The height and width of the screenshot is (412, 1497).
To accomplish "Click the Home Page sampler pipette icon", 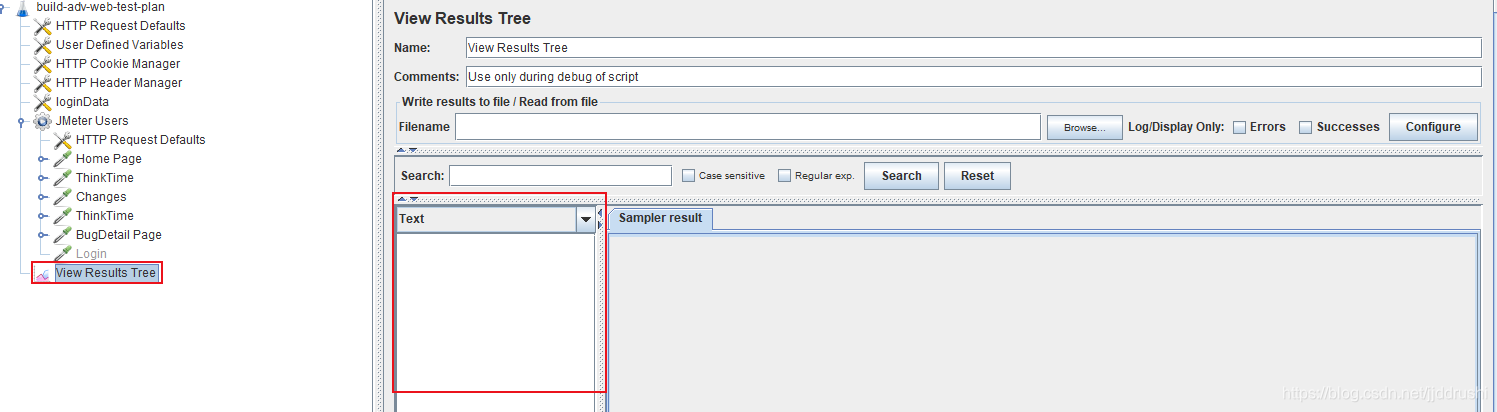I will (62, 159).
